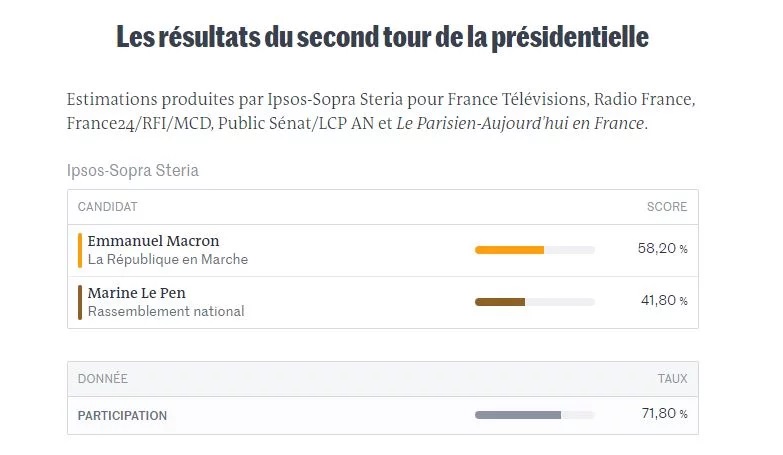Viewport: 783px width, 455px height.
Task: Click the SCORE column header
Action: tap(667, 207)
